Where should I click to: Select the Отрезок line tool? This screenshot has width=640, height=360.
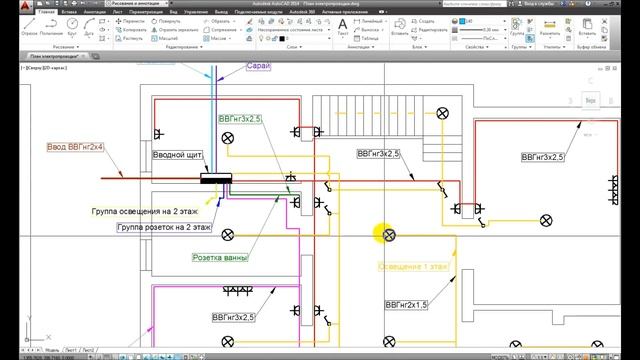pyautogui.click(x=29, y=27)
